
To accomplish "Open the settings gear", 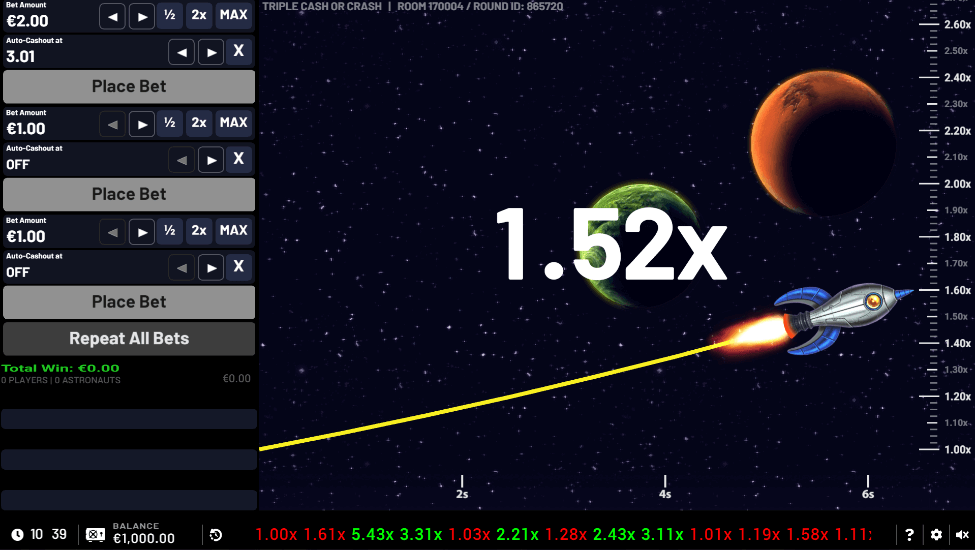I will click(x=936, y=534).
